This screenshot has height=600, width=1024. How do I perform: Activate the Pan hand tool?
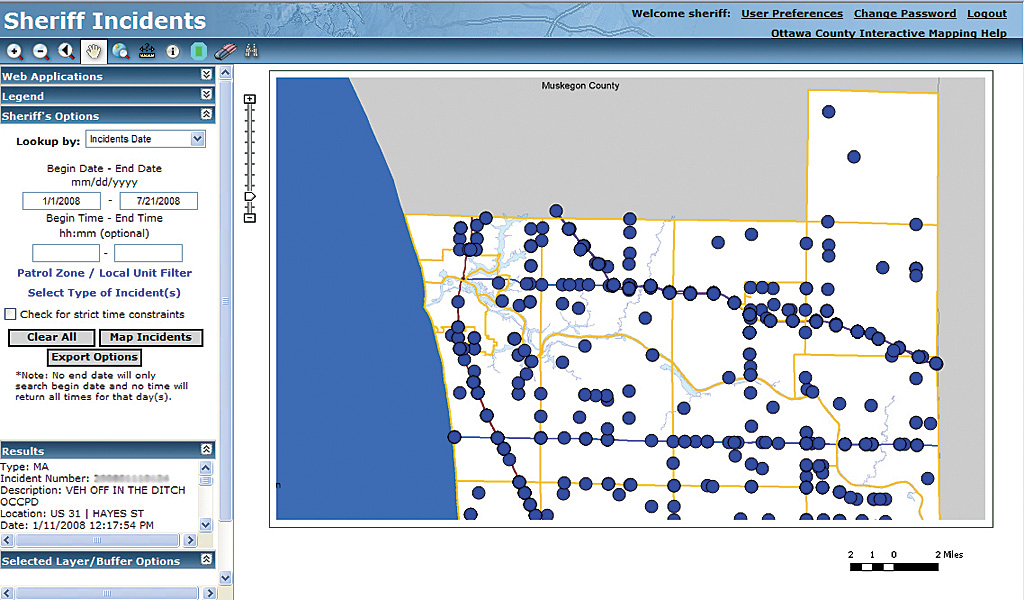click(94, 51)
